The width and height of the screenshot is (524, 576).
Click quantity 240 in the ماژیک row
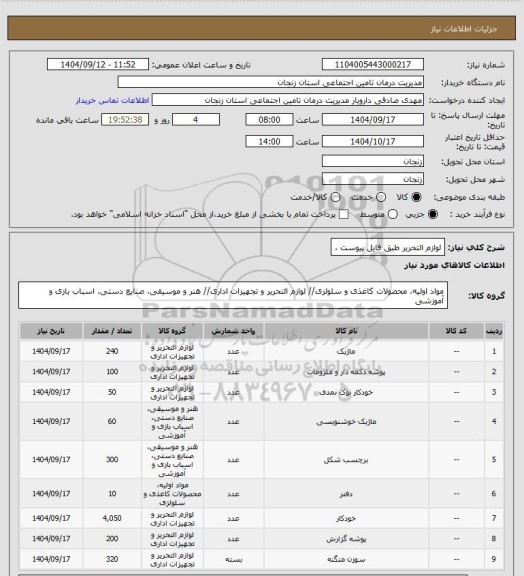(112, 351)
